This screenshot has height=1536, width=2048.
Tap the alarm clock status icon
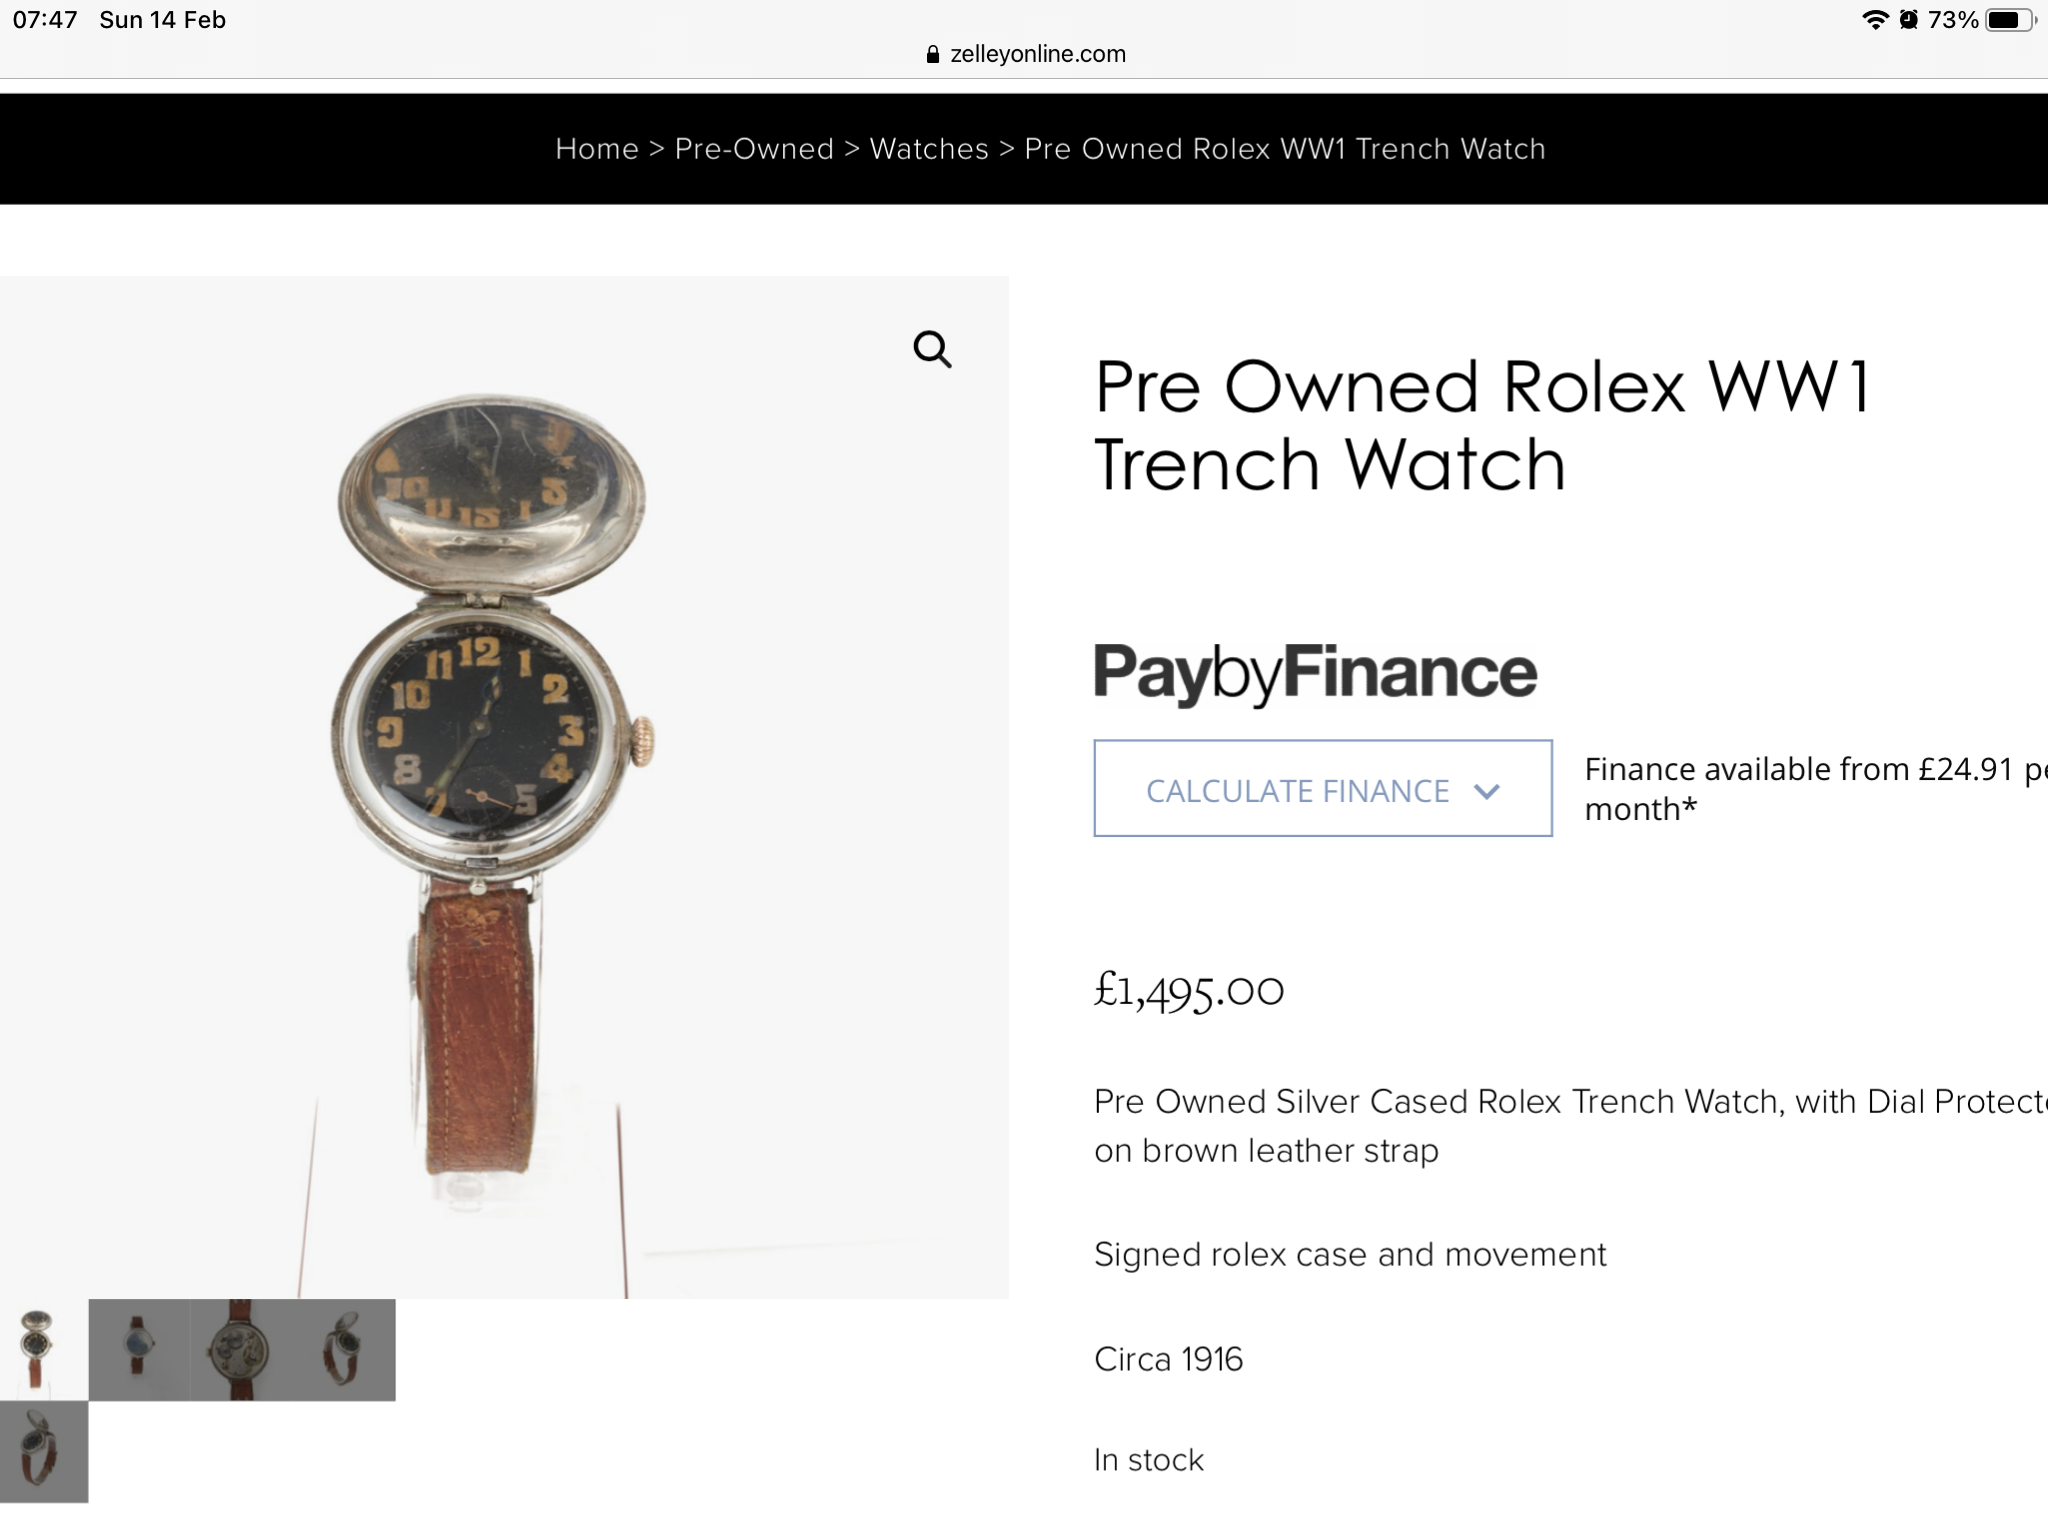(x=1908, y=20)
